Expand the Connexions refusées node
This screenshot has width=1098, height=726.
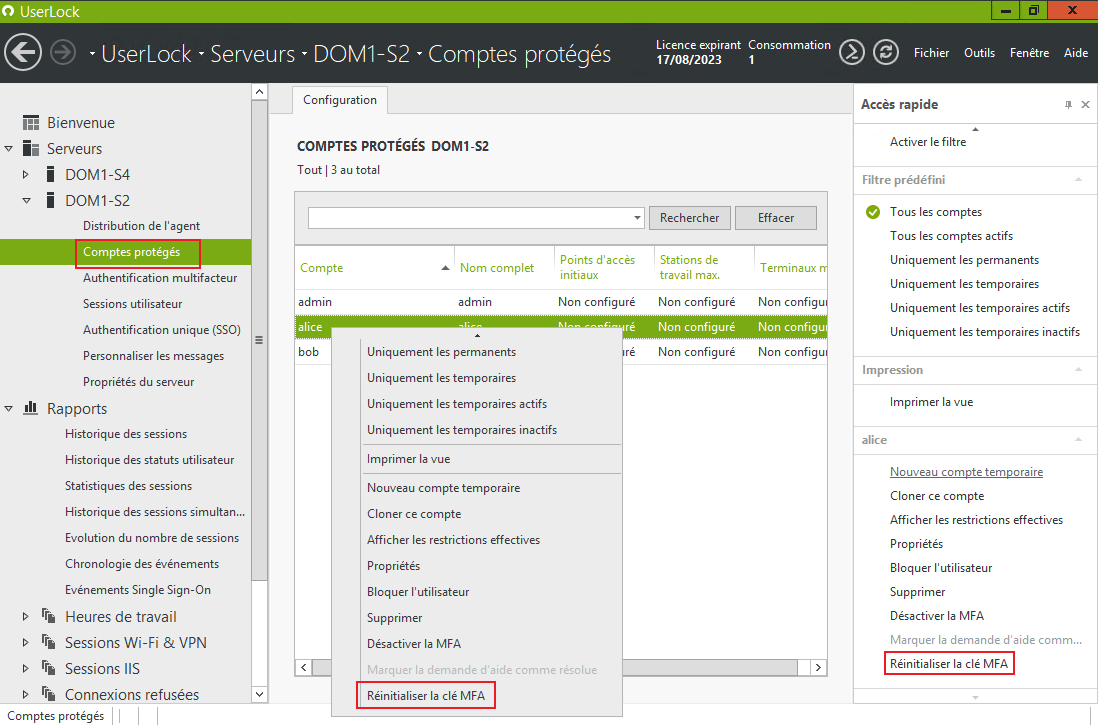(26, 694)
